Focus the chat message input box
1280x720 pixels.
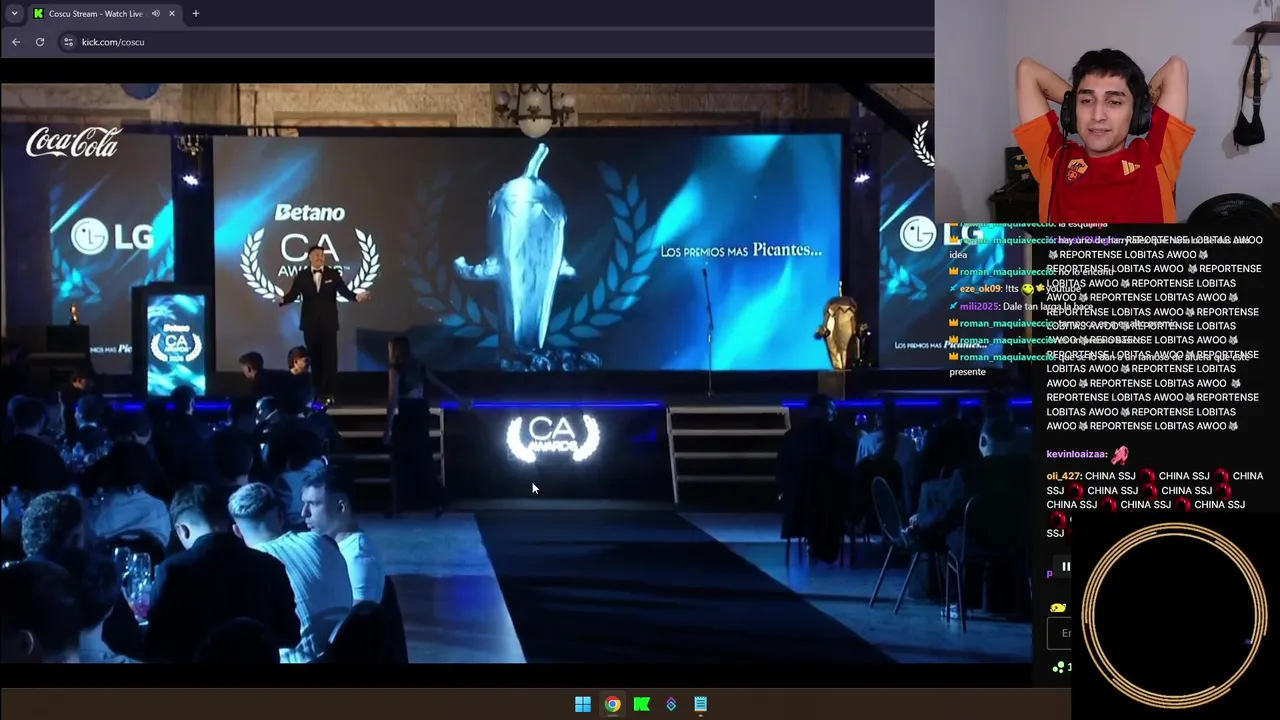1060,633
